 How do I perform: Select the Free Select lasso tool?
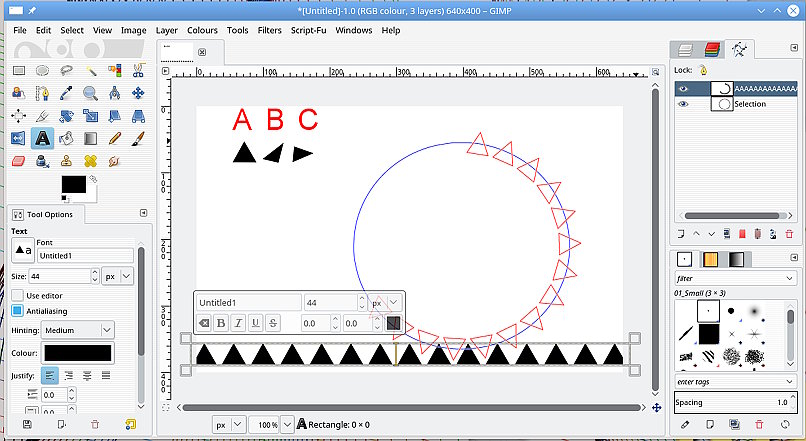pos(66,70)
